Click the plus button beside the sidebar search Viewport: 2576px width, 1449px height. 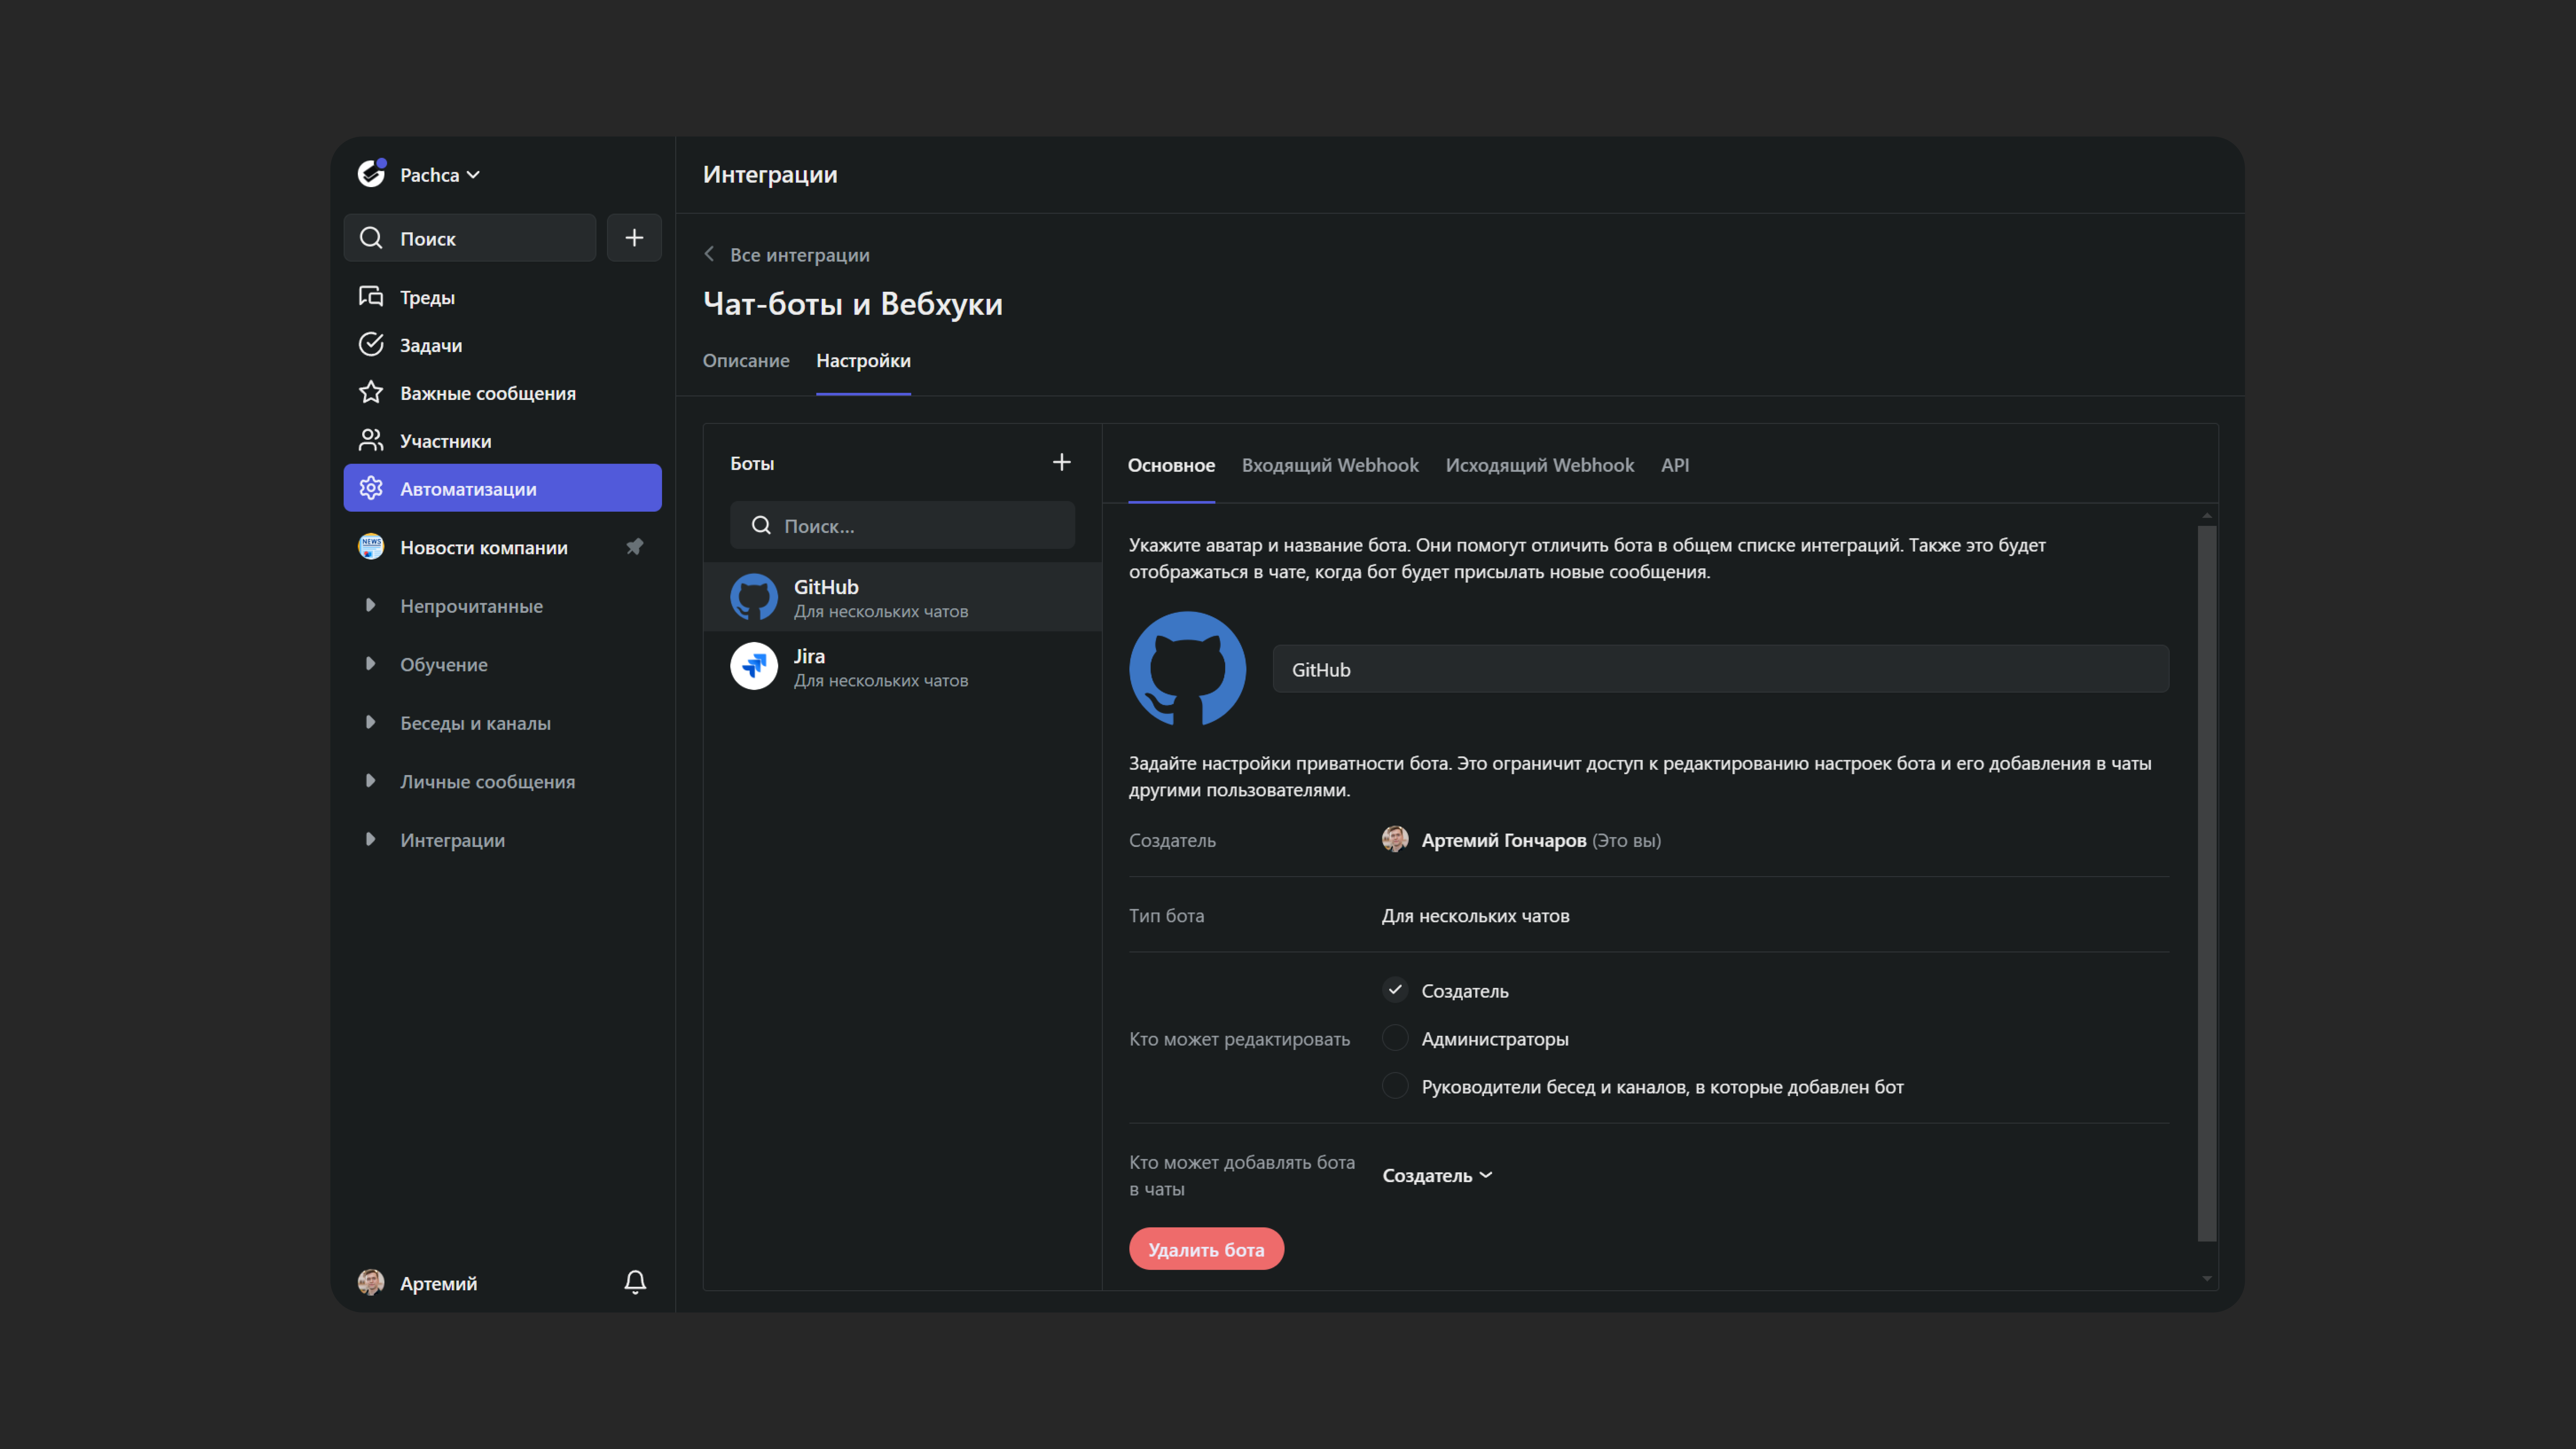pyautogui.click(x=634, y=238)
